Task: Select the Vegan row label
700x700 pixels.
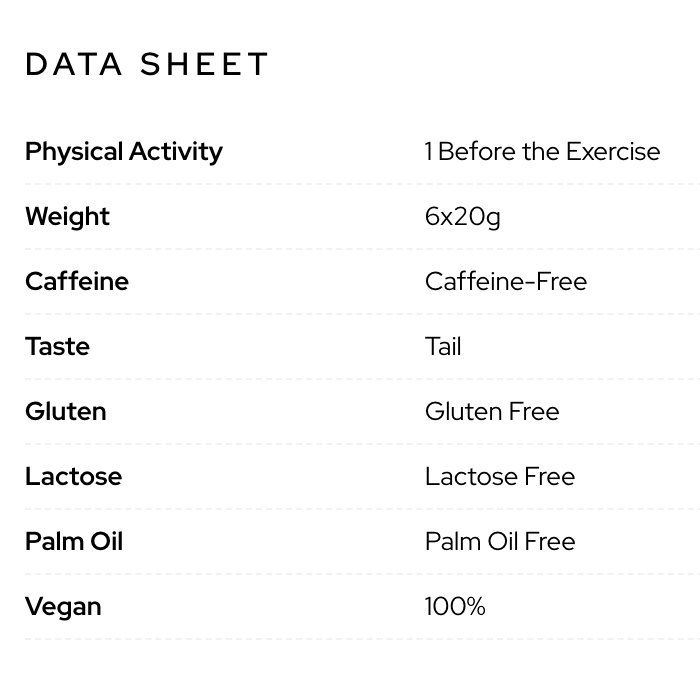Action: pyautogui.click(x=63, y=607)
